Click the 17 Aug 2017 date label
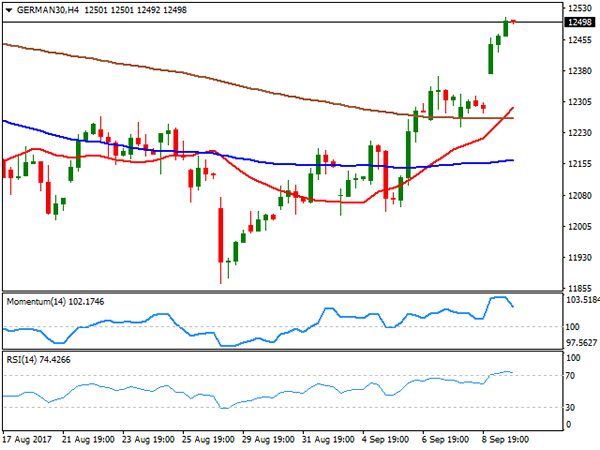600x450 pixels. [27, 439]
